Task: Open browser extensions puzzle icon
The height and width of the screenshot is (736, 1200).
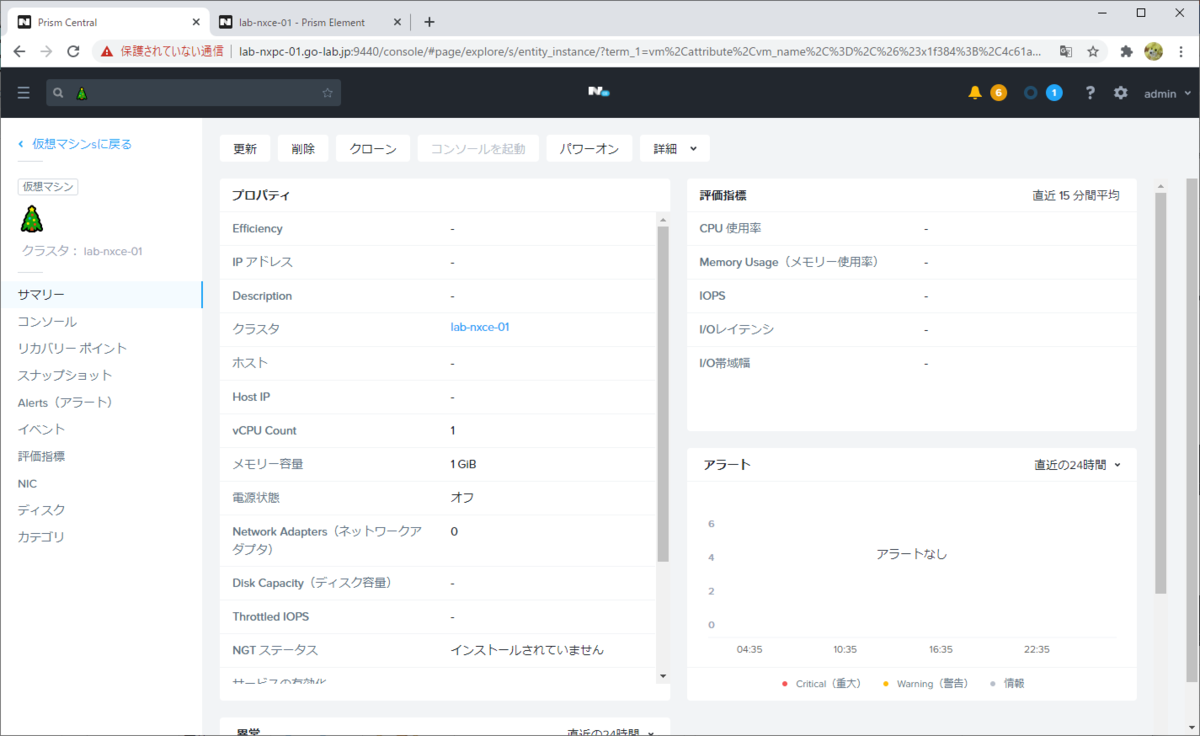Action: pos(1126,51)
